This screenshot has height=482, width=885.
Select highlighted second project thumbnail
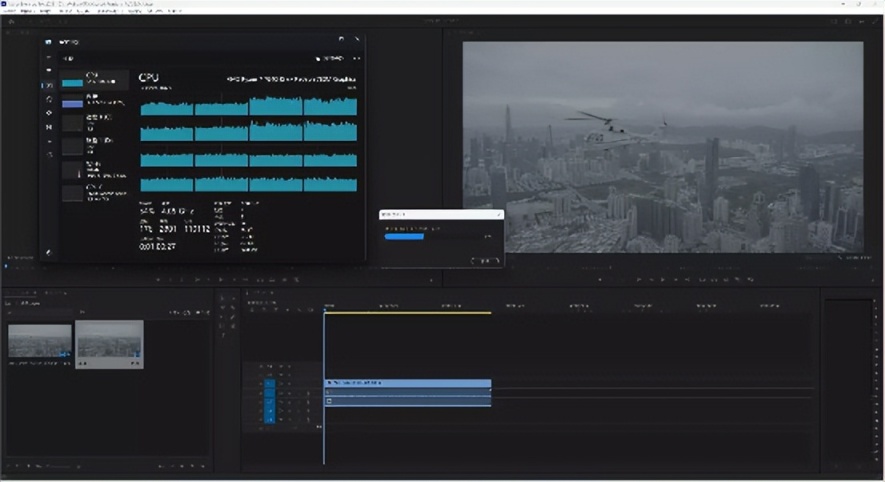tap(109, 344)
